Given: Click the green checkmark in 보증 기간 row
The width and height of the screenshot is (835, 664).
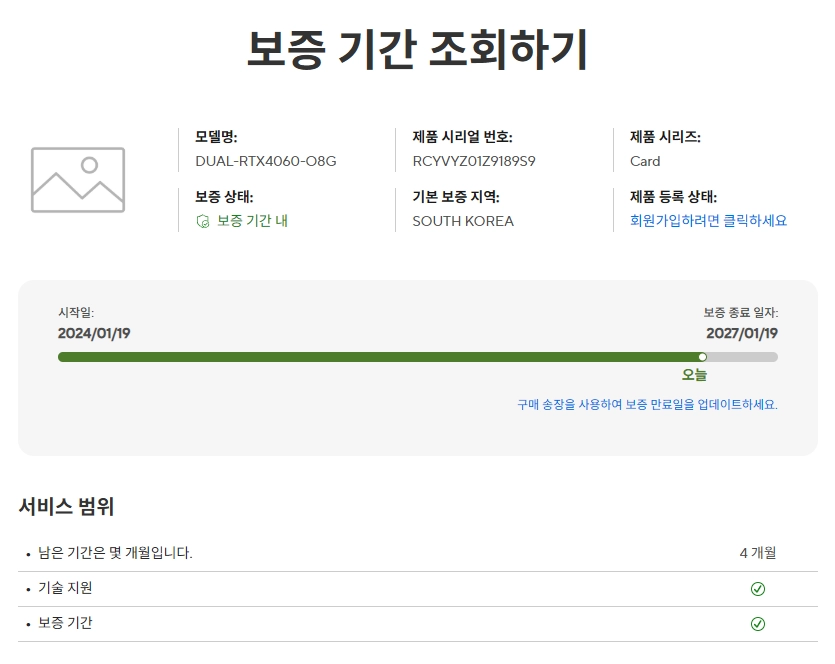Looking at the screenshot, I should pyautogui.click(x=758, y=624).
